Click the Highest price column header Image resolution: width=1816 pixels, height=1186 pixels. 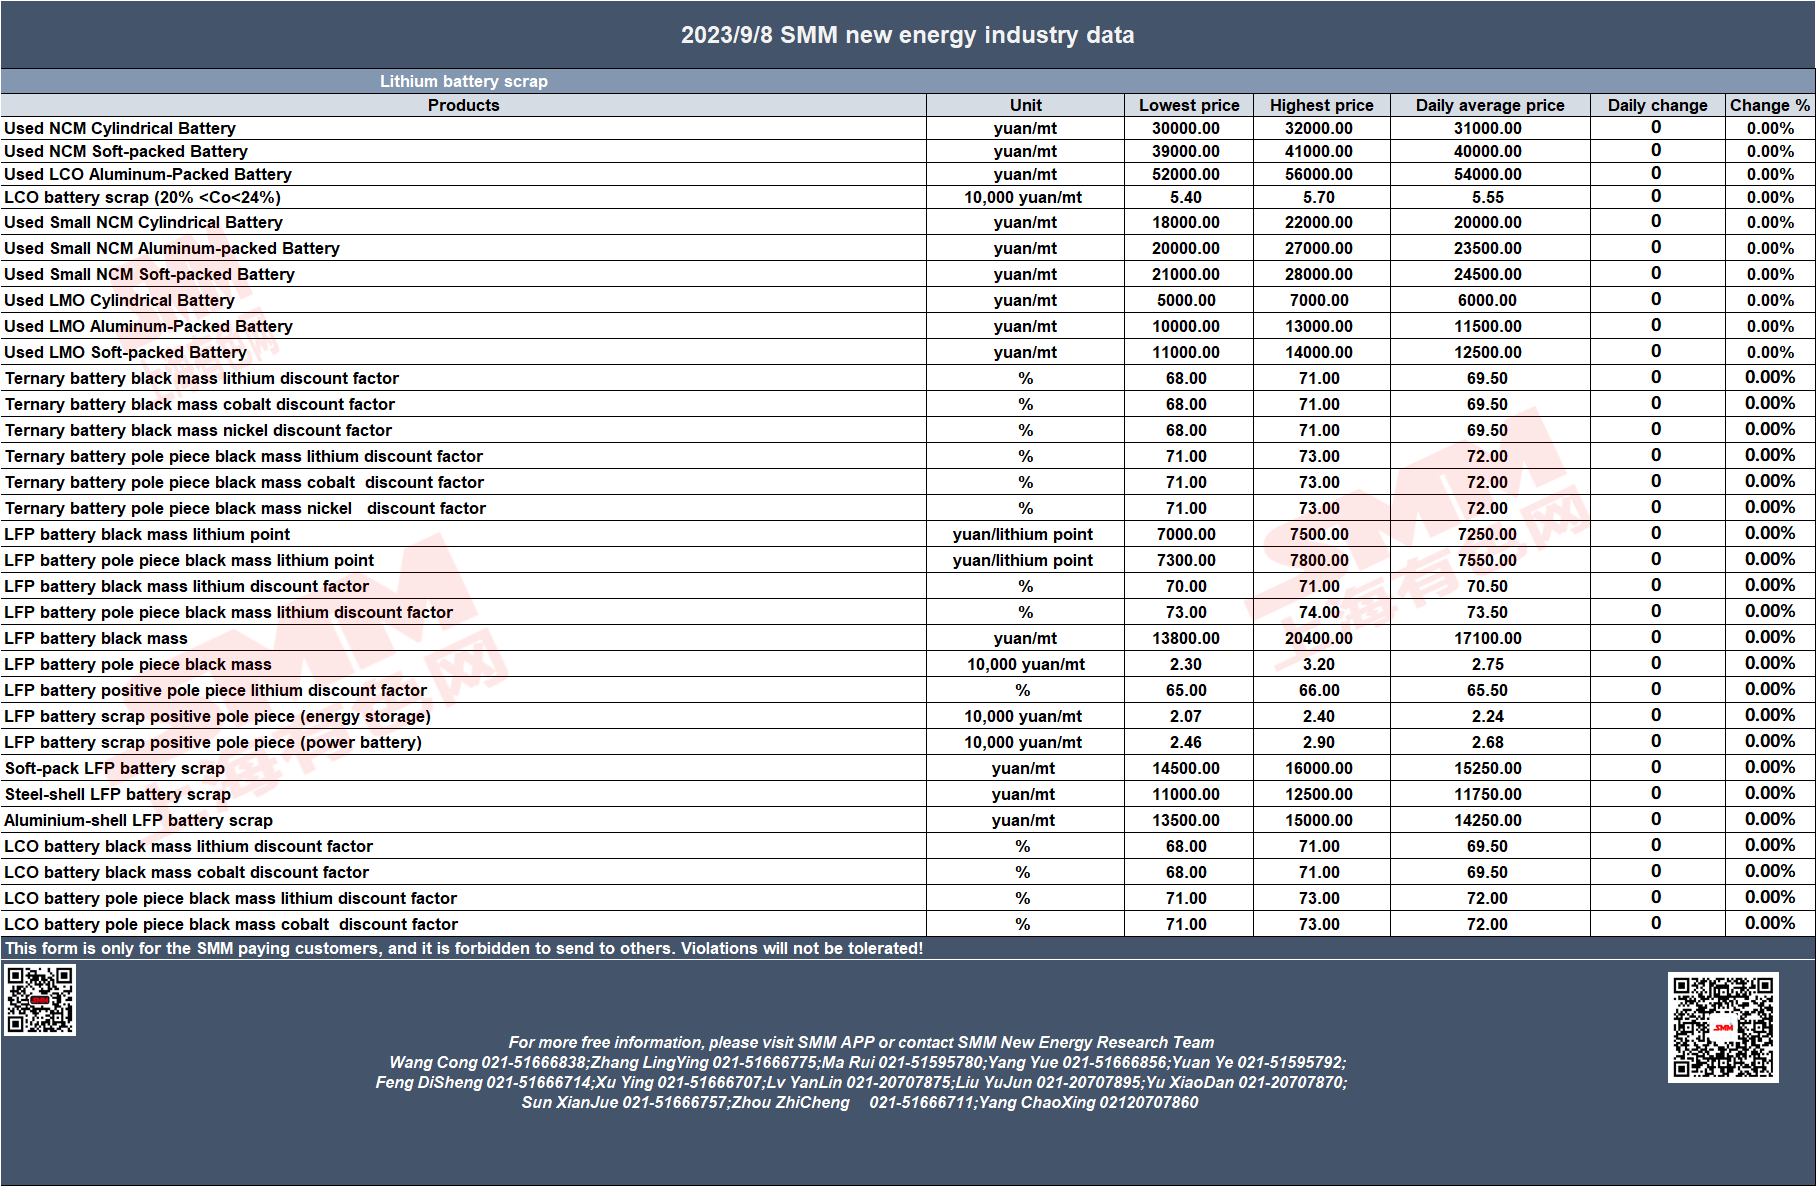(x=1321, y=105)
